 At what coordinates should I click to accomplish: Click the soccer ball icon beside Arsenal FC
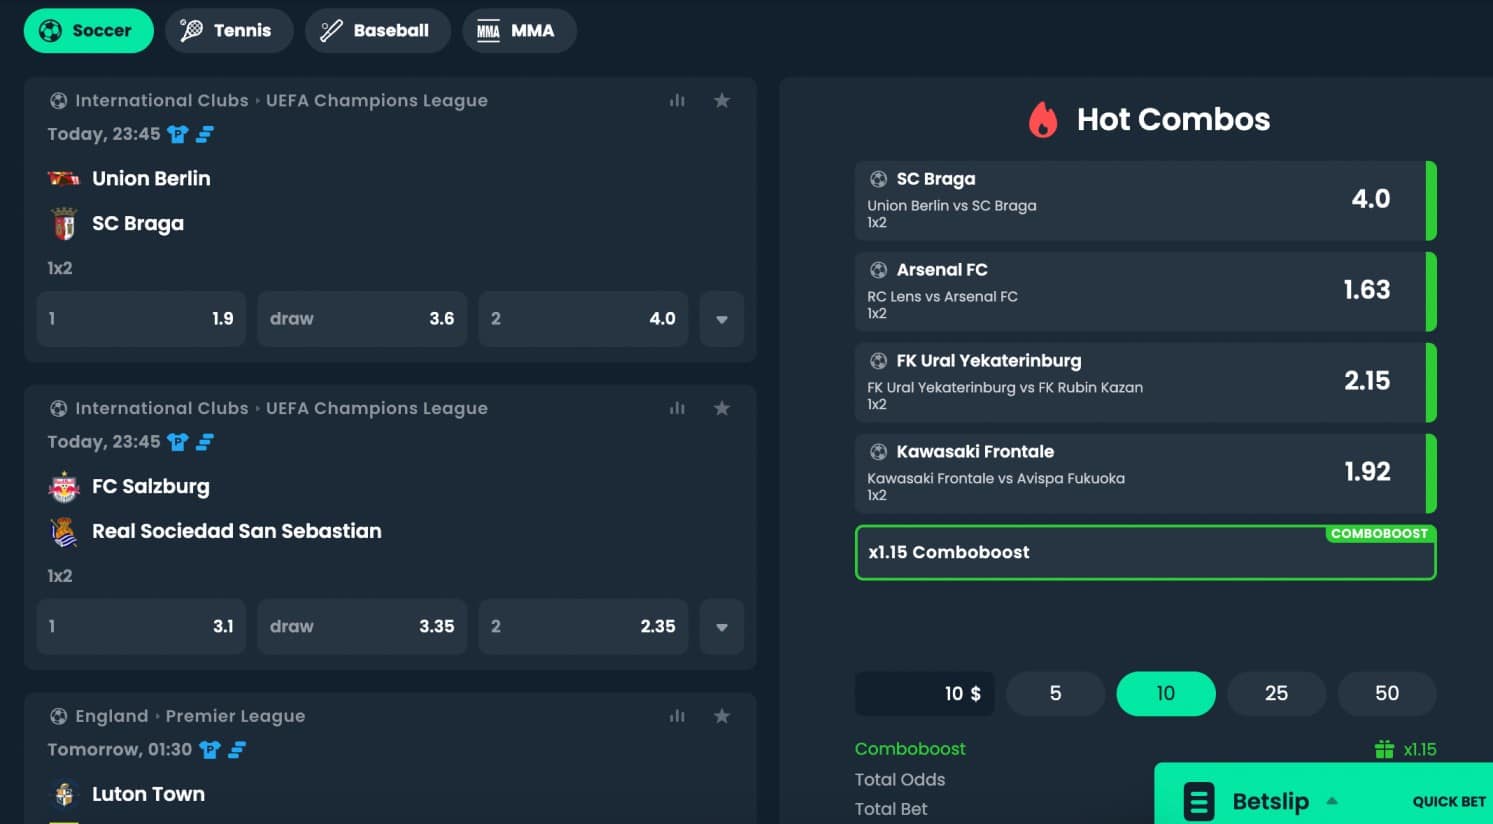[x=878, y=270]
